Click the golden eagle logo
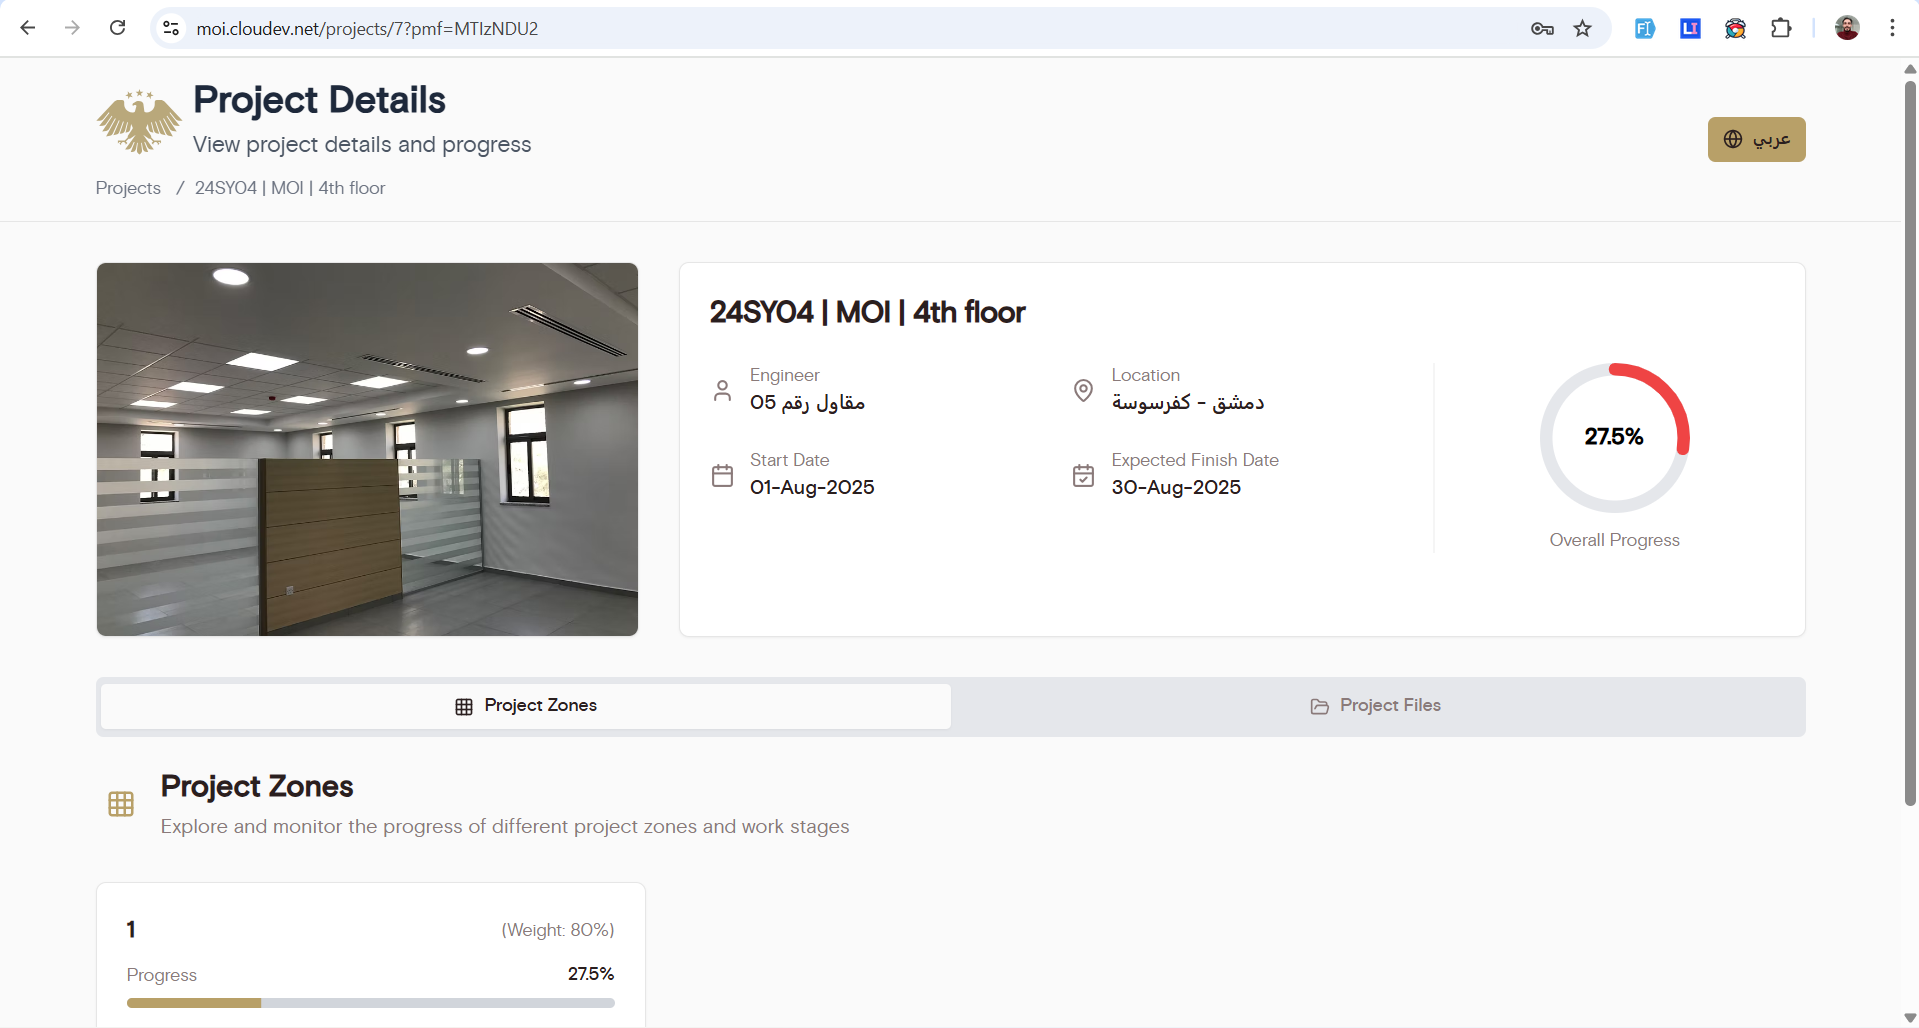The image size is (1919, 1028). 139,122
